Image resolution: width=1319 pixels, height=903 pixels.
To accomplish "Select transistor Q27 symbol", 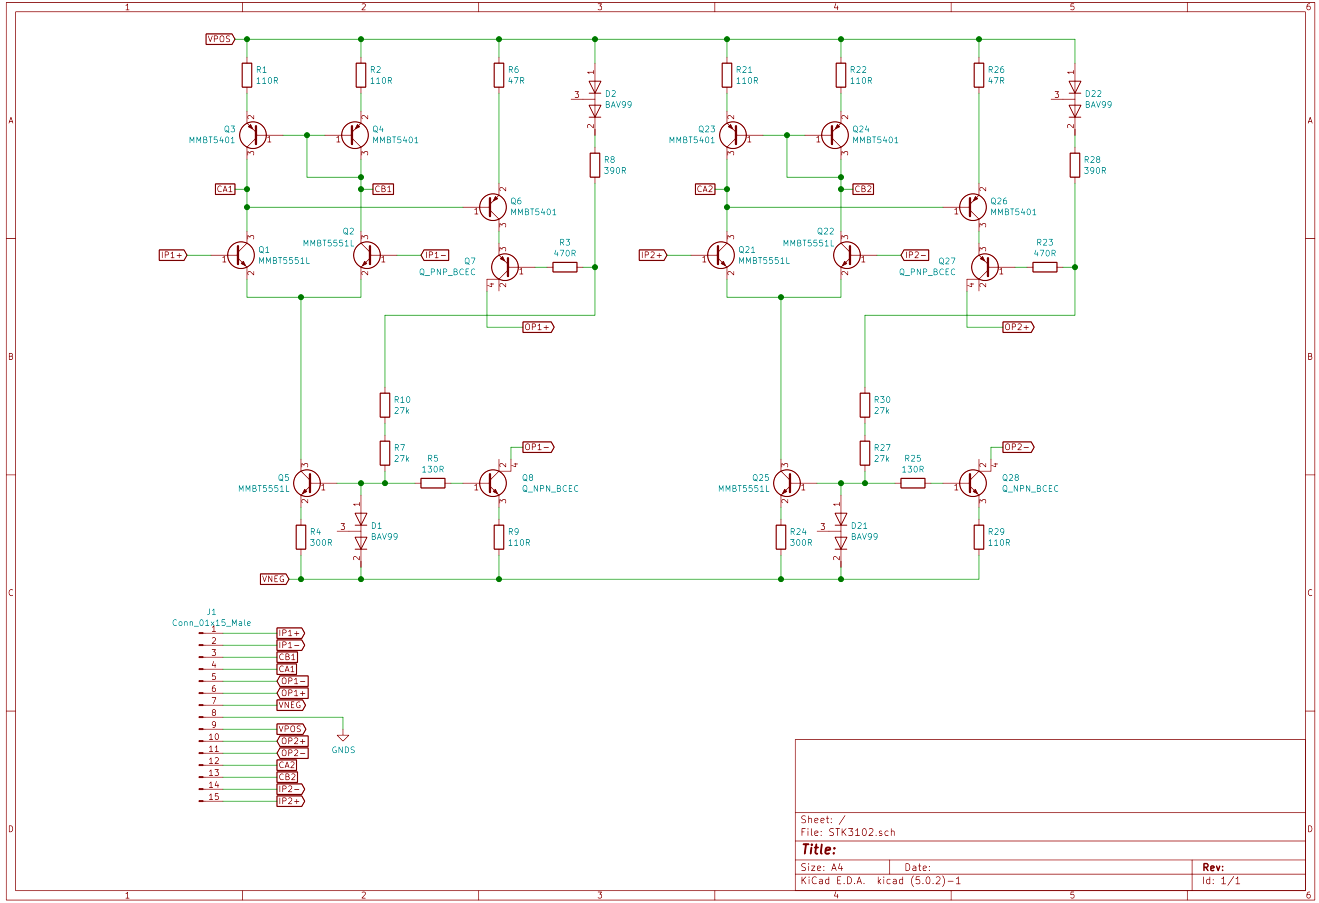I will pos(986,266).
